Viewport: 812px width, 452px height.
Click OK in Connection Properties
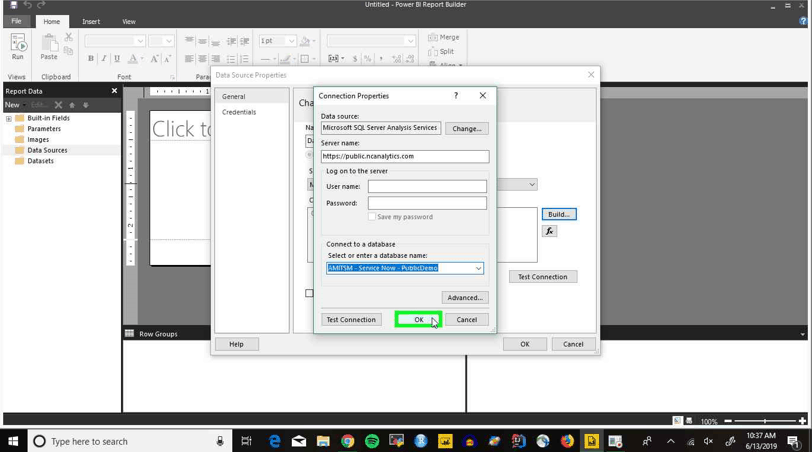[x=418, y=319]
